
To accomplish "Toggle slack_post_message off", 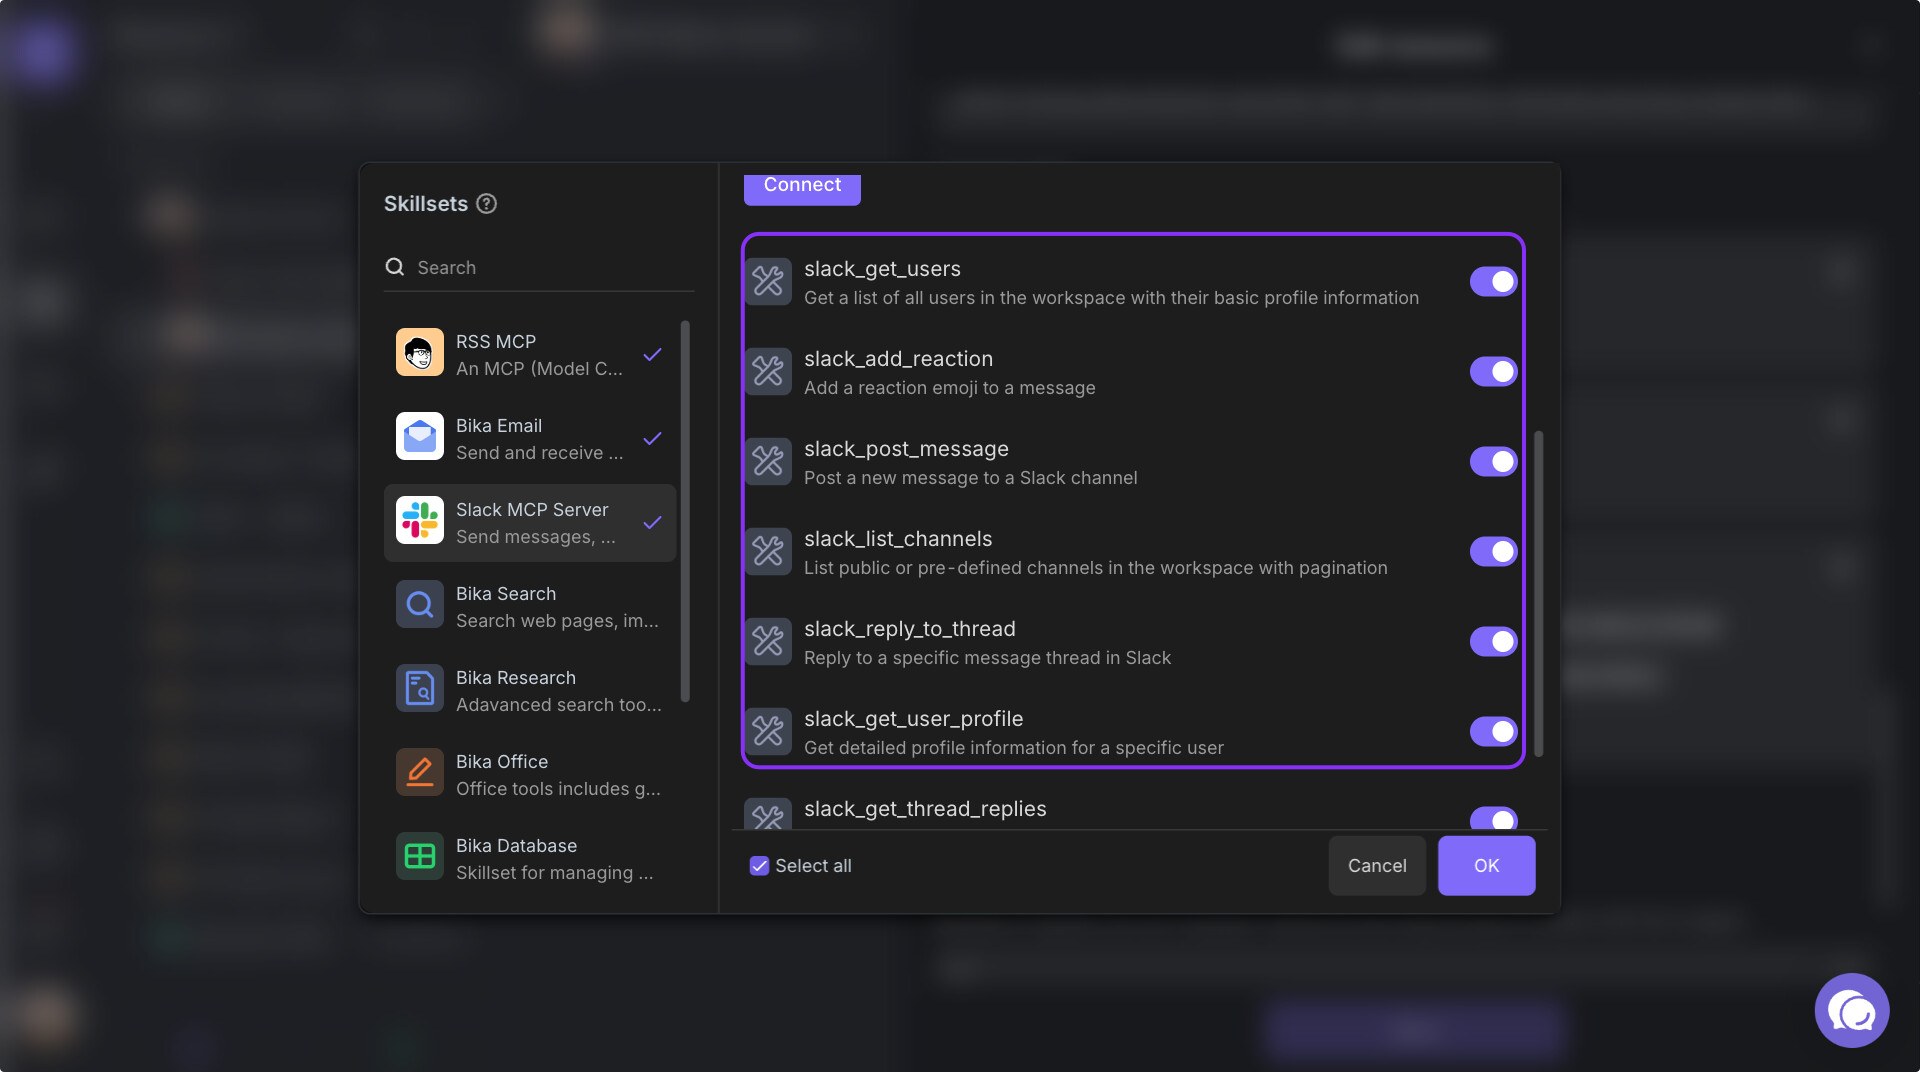I will (1492, 462).
